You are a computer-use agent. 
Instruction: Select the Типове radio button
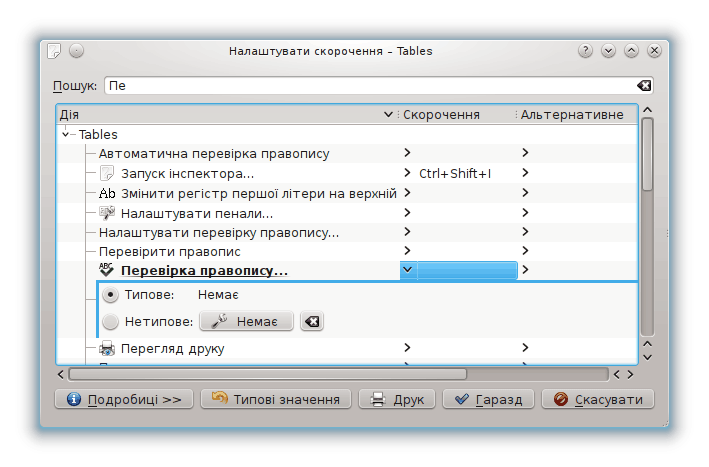pyautogui.click(x=111, y=295)
